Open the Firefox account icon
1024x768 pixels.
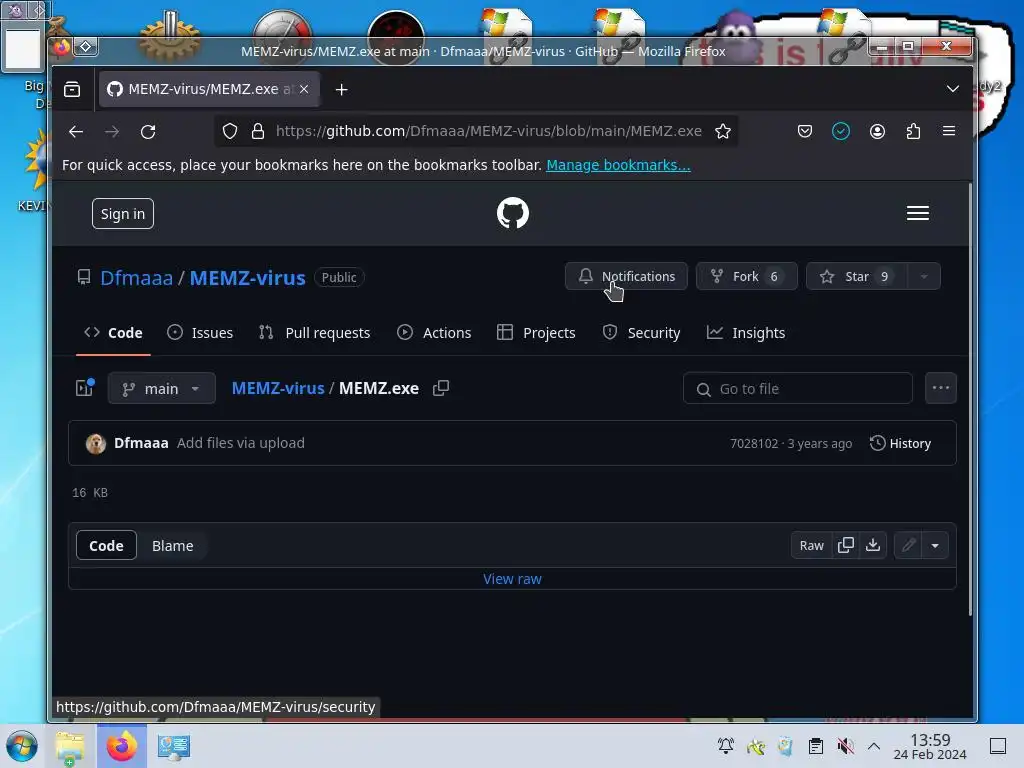click(x=877, y=131)
